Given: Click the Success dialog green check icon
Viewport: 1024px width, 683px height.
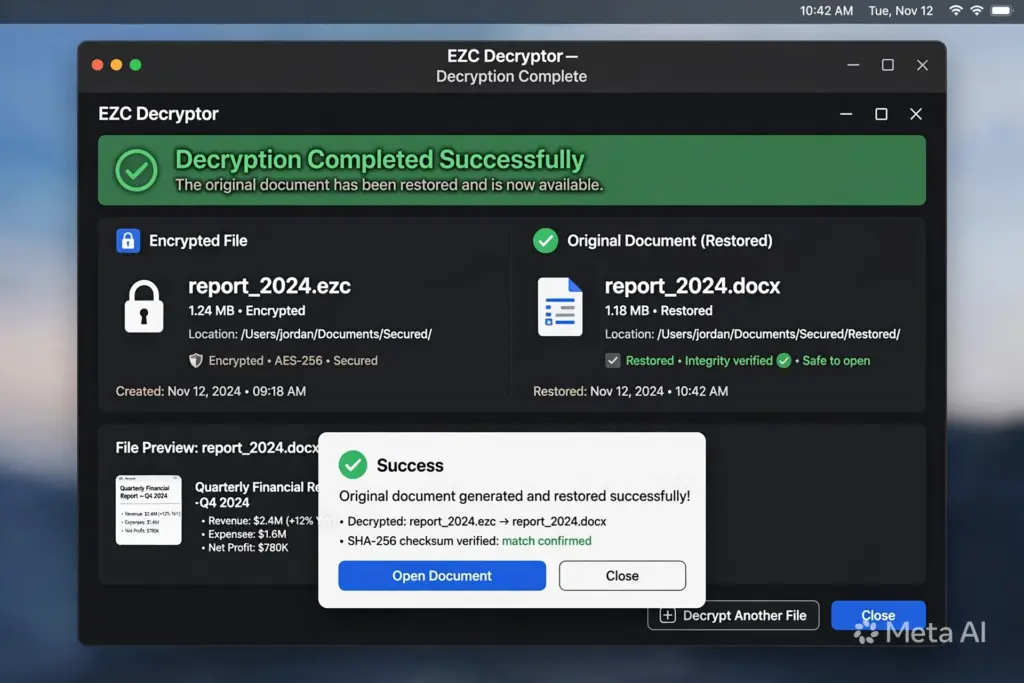Looking at the screenshot, I should pyautogui.click(x=353, y=465).
